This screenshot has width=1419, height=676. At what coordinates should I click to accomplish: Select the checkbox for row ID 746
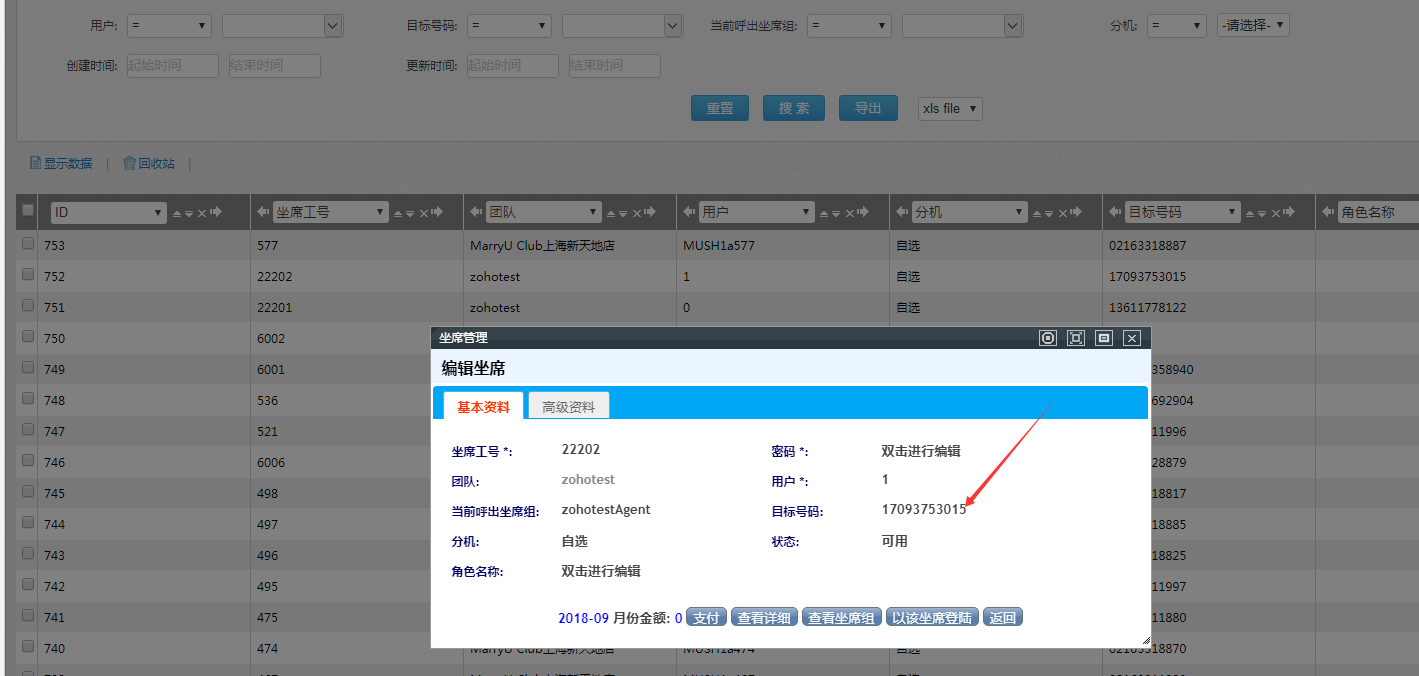(28, 462)
